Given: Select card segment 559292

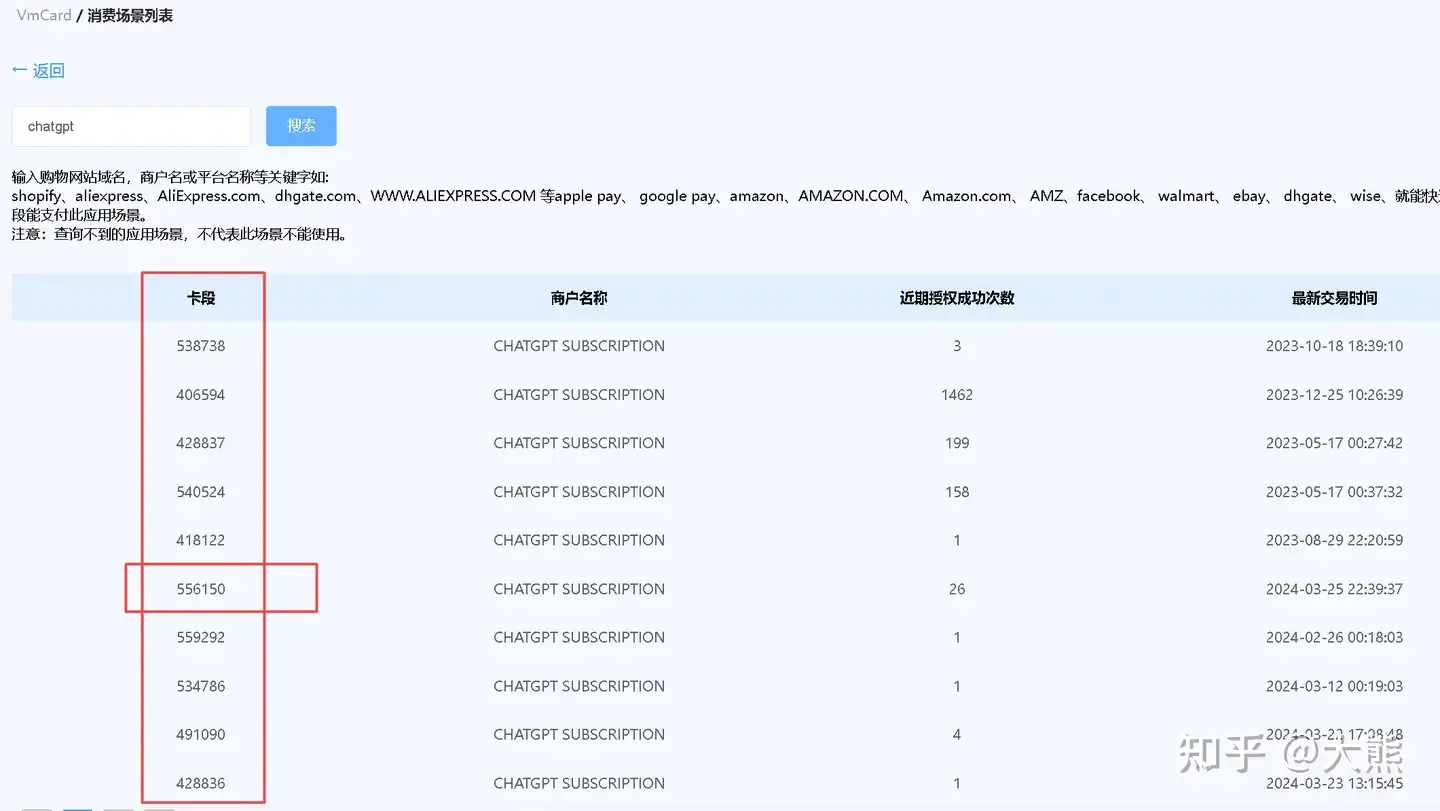Looking at the screenshot, I should 201,637.
